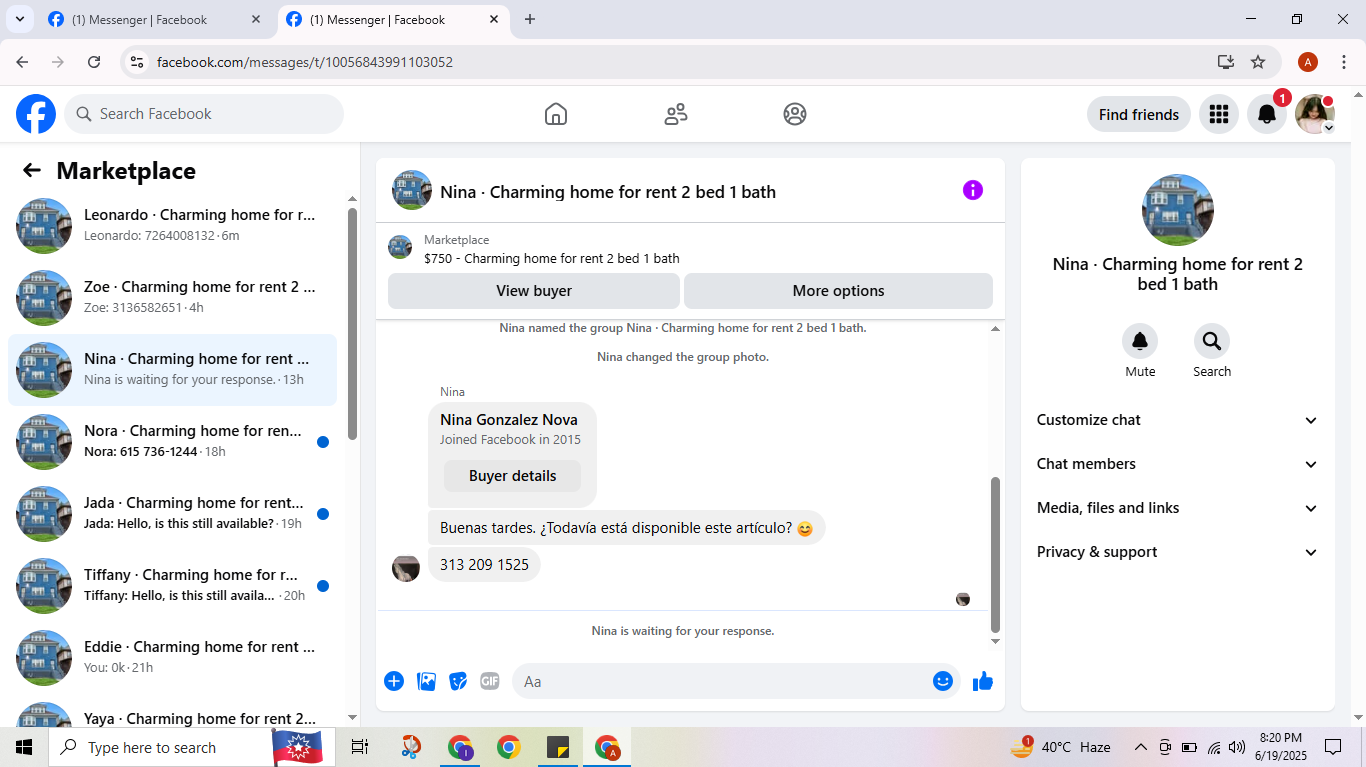Open the Groups icon in top navigation
The height and width of the screenshot is (767, 1366).
tap(795, 114)
